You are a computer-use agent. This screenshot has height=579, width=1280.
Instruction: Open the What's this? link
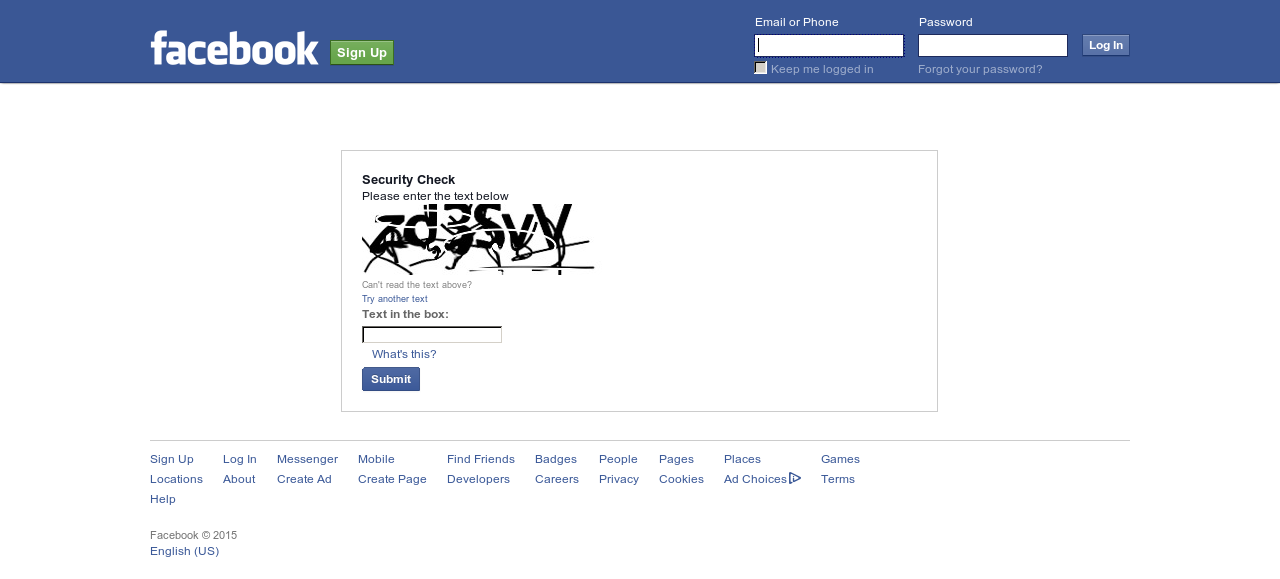(x=404, y=354)
